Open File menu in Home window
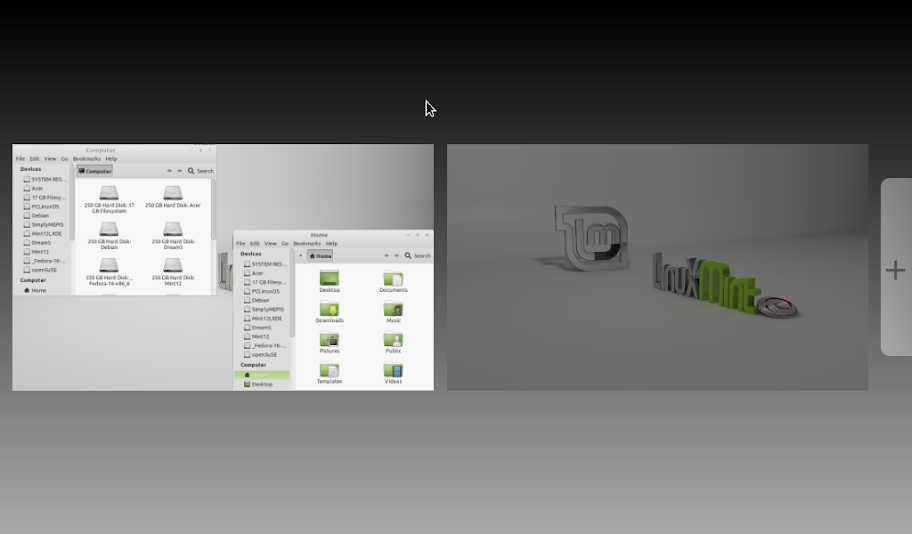This screenshot has width=912, height=534. (x=240, y=243)
